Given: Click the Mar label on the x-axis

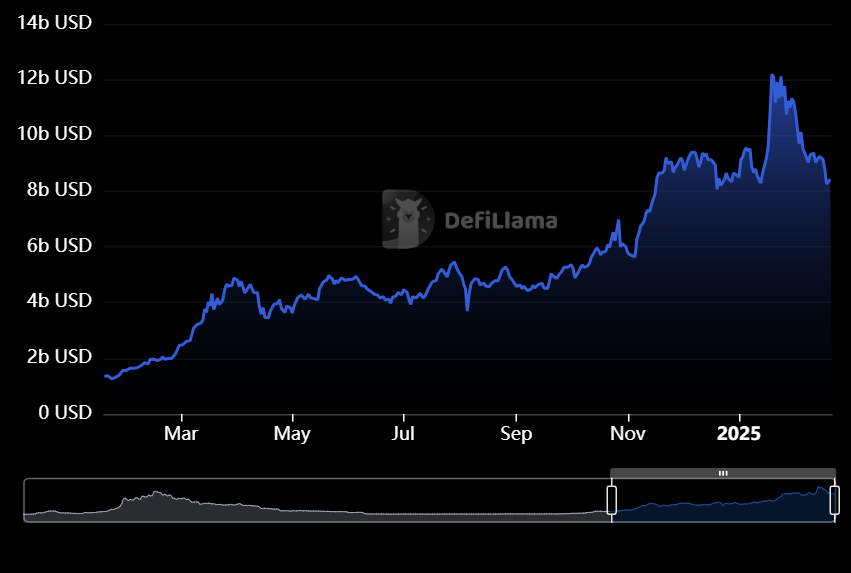Looking at the screenshot, I should pyautogui.click(x=181, y=435).
